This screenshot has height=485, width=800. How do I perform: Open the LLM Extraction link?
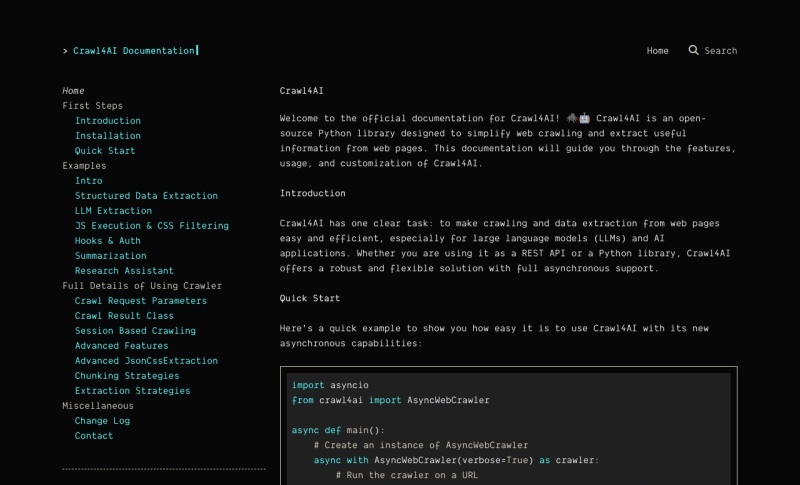pyautogui.click(x=113, y=211)
